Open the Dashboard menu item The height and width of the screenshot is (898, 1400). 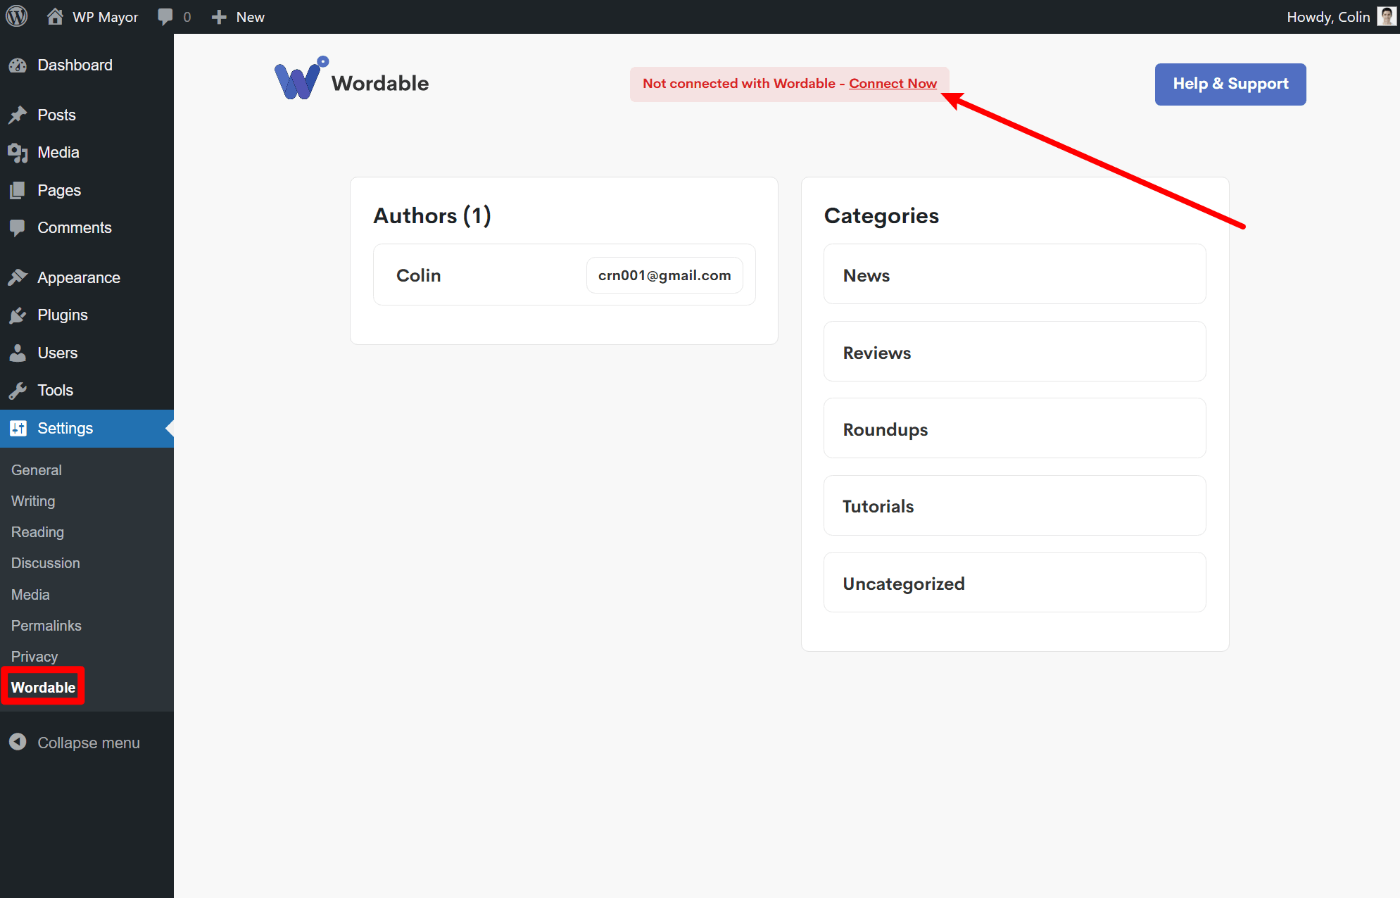[x=75, y=65]
